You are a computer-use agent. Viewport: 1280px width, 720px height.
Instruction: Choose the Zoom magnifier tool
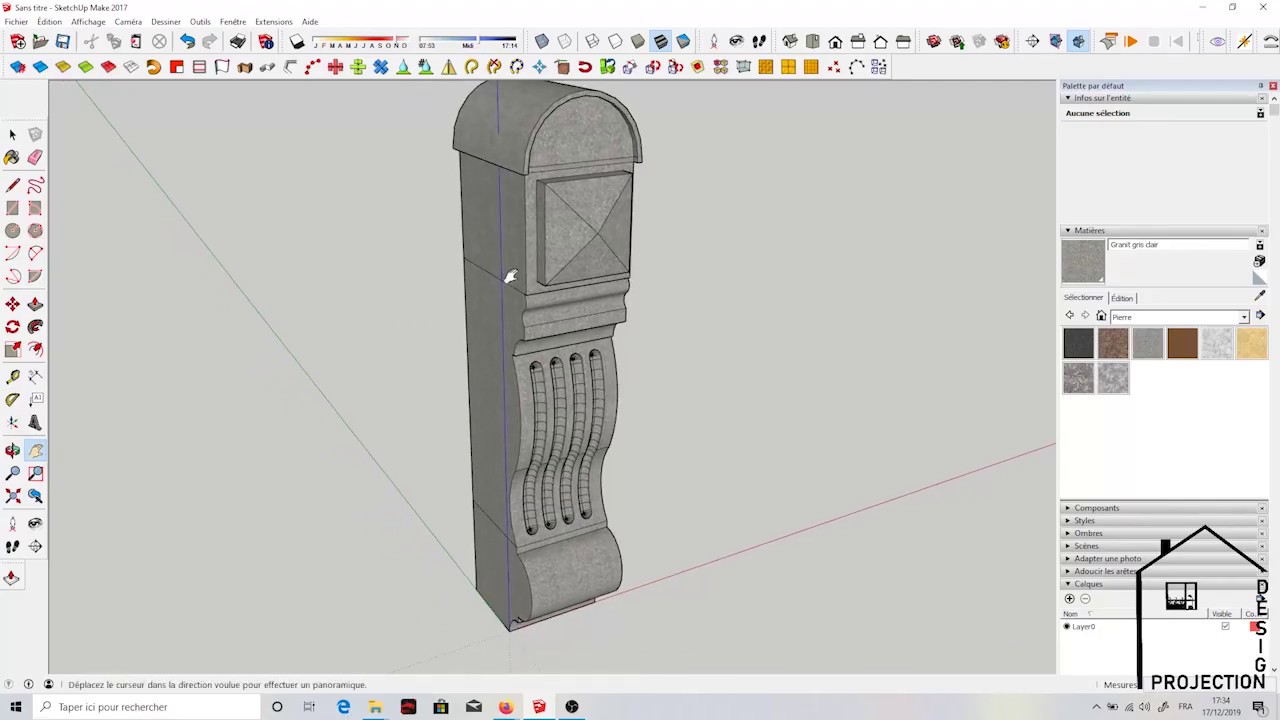(x=12, y=474)
